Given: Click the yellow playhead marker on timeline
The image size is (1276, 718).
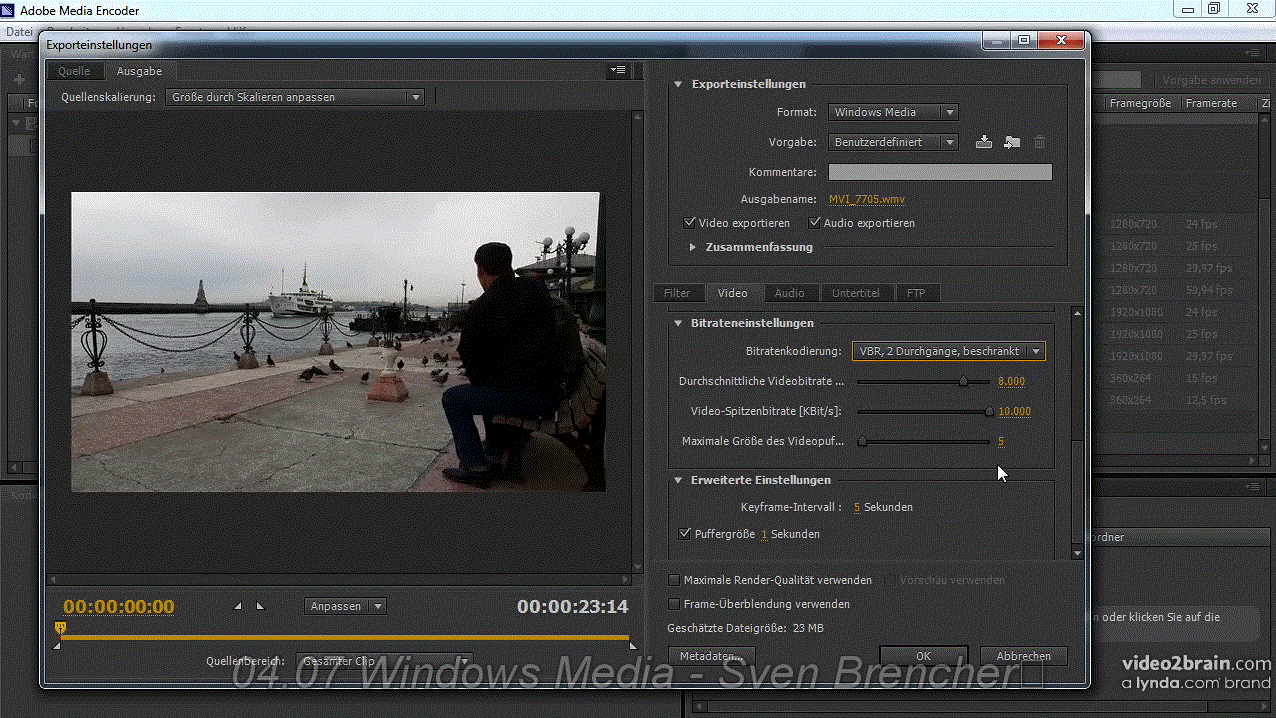Looking at the screenshot, I should 60,628.
